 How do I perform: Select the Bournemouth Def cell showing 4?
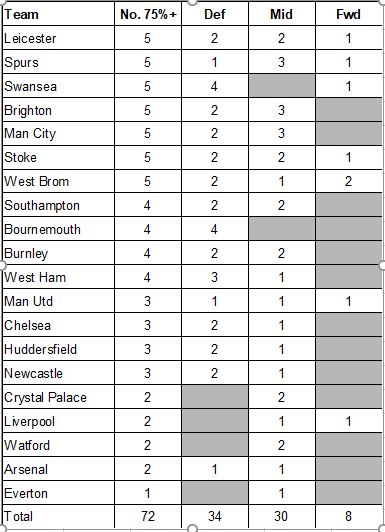click(x=215, y=229)
